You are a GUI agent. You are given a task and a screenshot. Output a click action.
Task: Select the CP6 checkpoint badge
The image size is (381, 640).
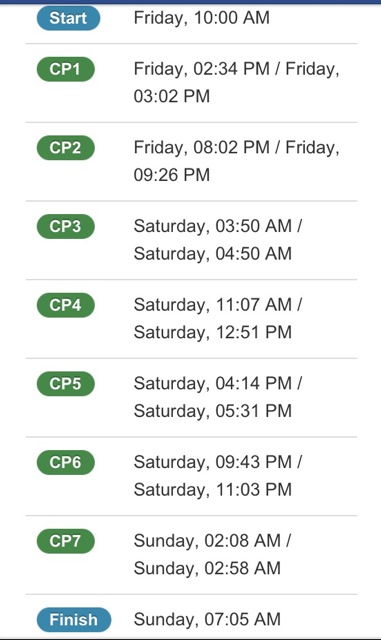coord(66,462)
